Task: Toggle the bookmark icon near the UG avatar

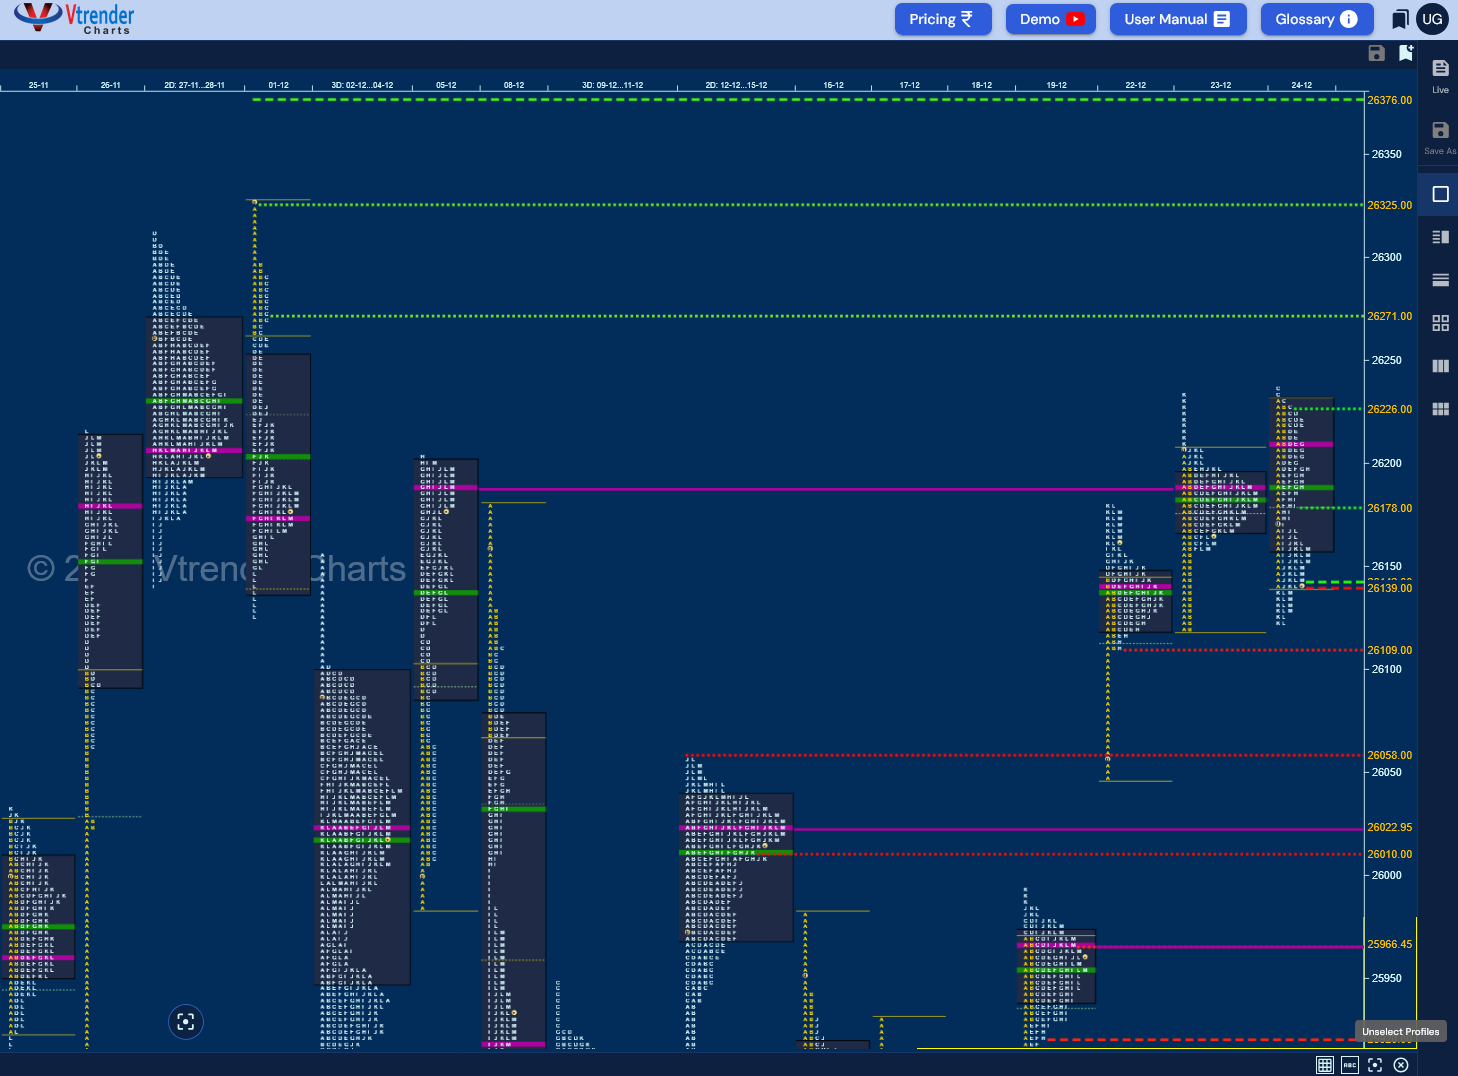Action: (1400, 18)
